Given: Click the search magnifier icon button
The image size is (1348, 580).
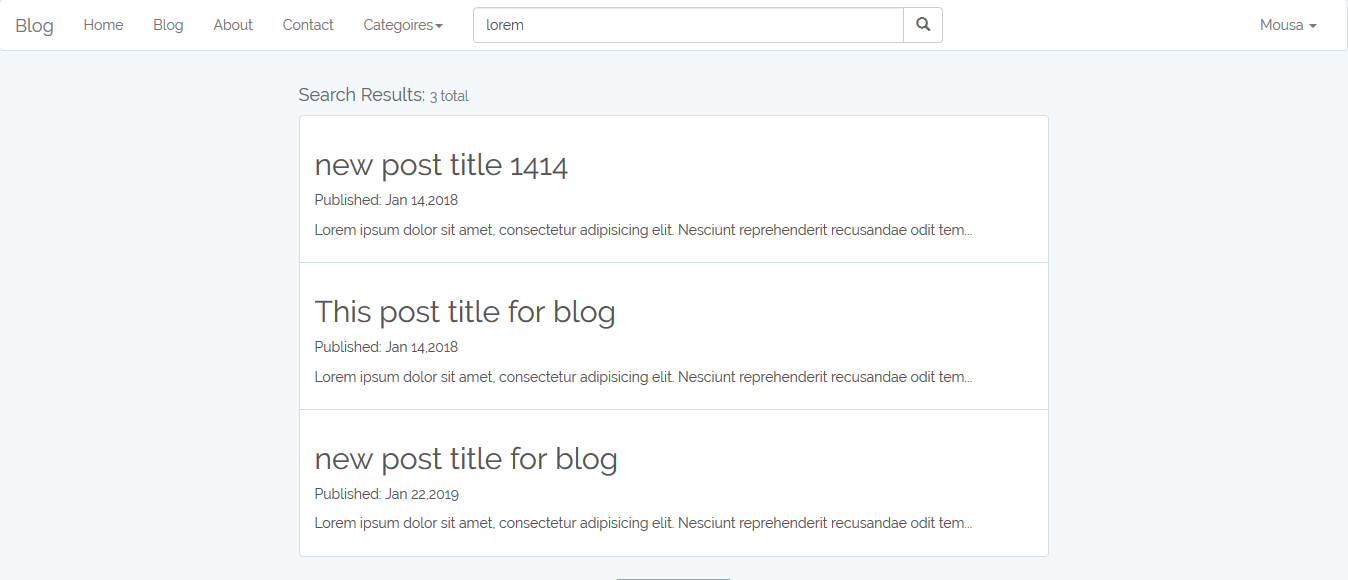Looking at the screenshot, I should (x=923, y=25).
